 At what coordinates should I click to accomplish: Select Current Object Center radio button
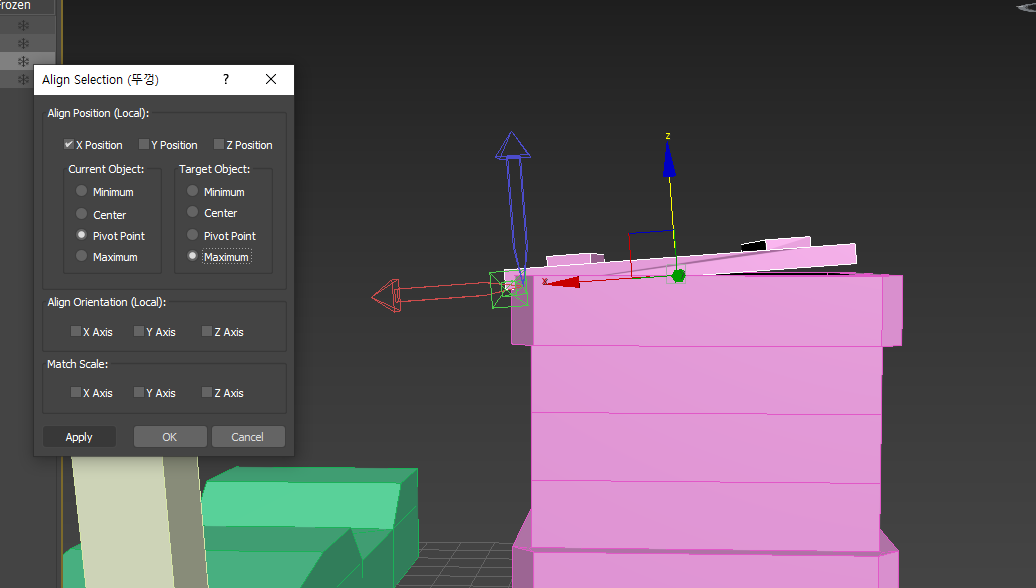point(81,213)
